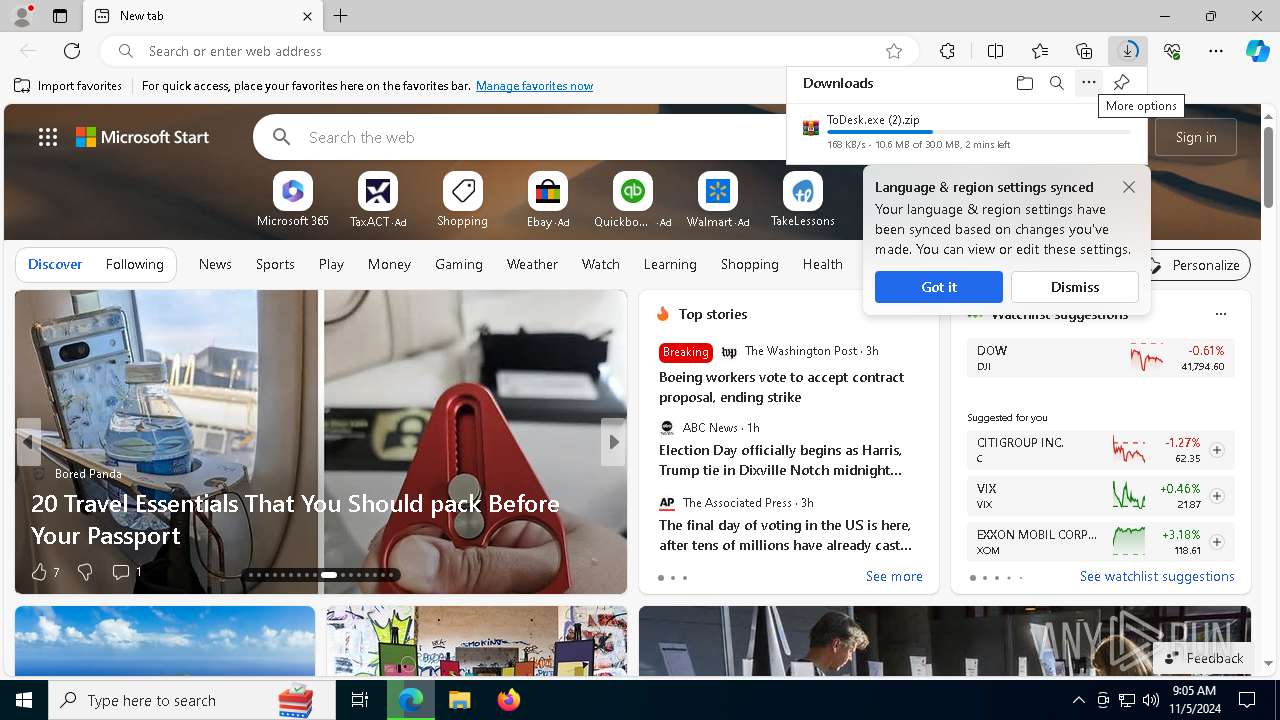1280x720 pixels.
Task: Open the Collections icon
Action: [1084, 51]
